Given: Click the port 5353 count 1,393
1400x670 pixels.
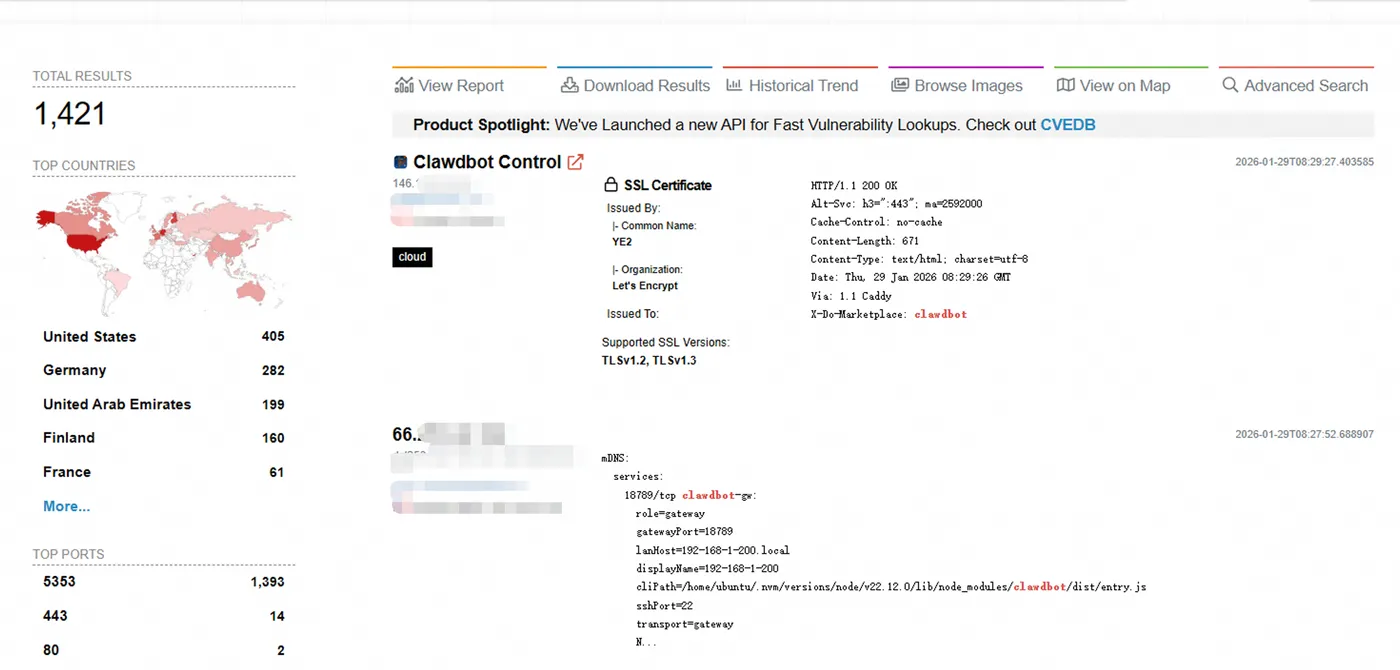Looking at the screenshot, I should pos(267,582).
